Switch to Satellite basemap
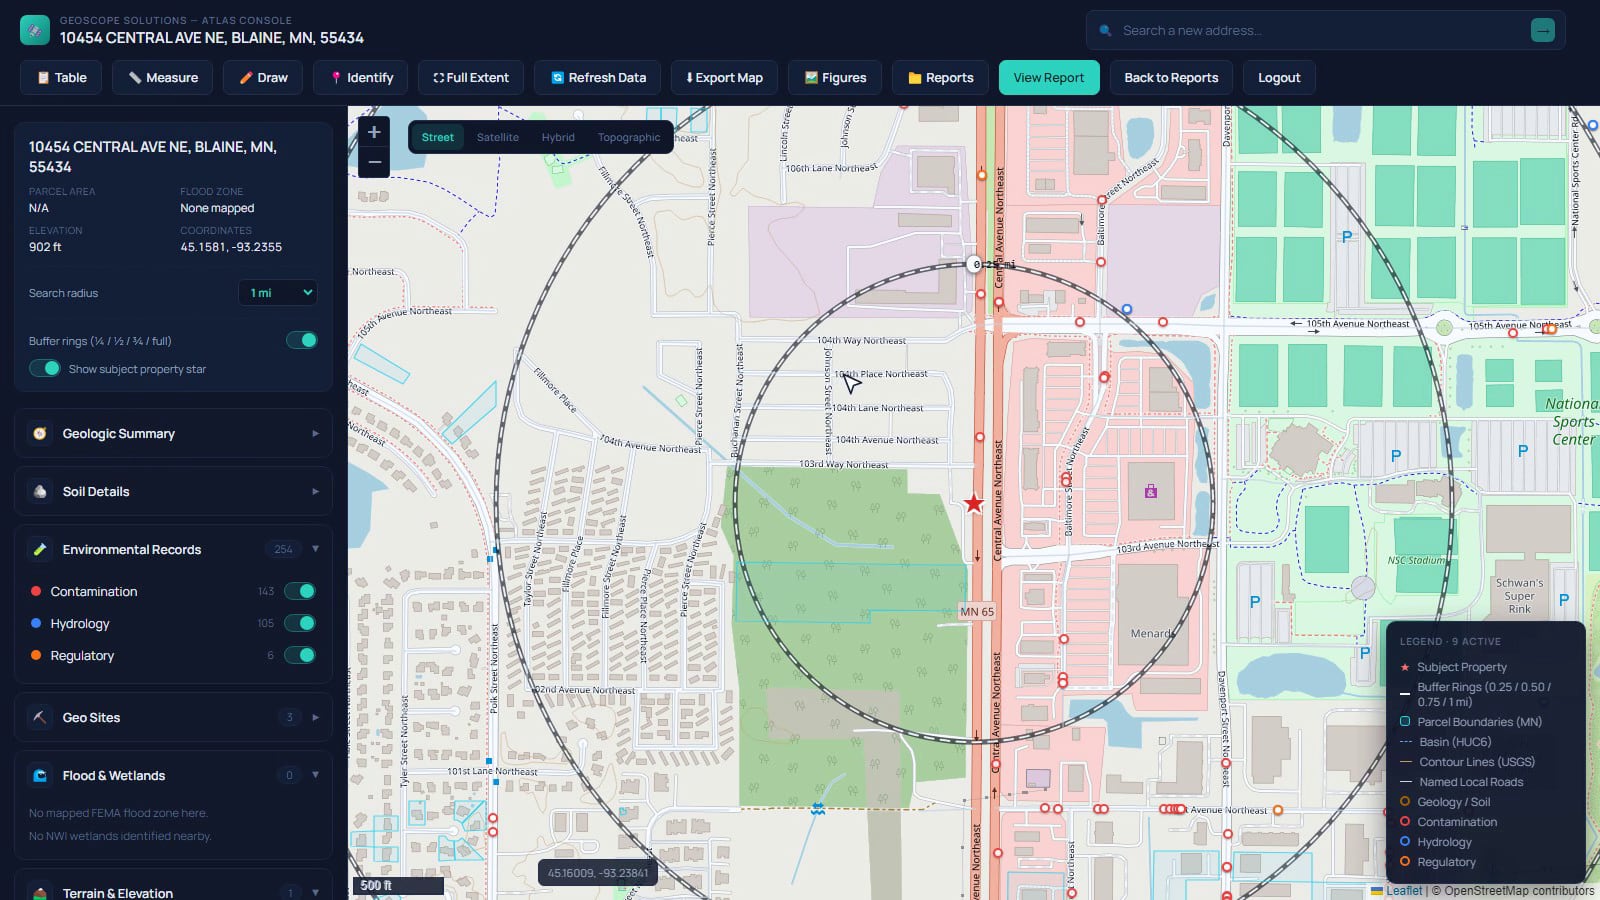This screenshot has width=1600, height=900. click(x=497, y=137)
